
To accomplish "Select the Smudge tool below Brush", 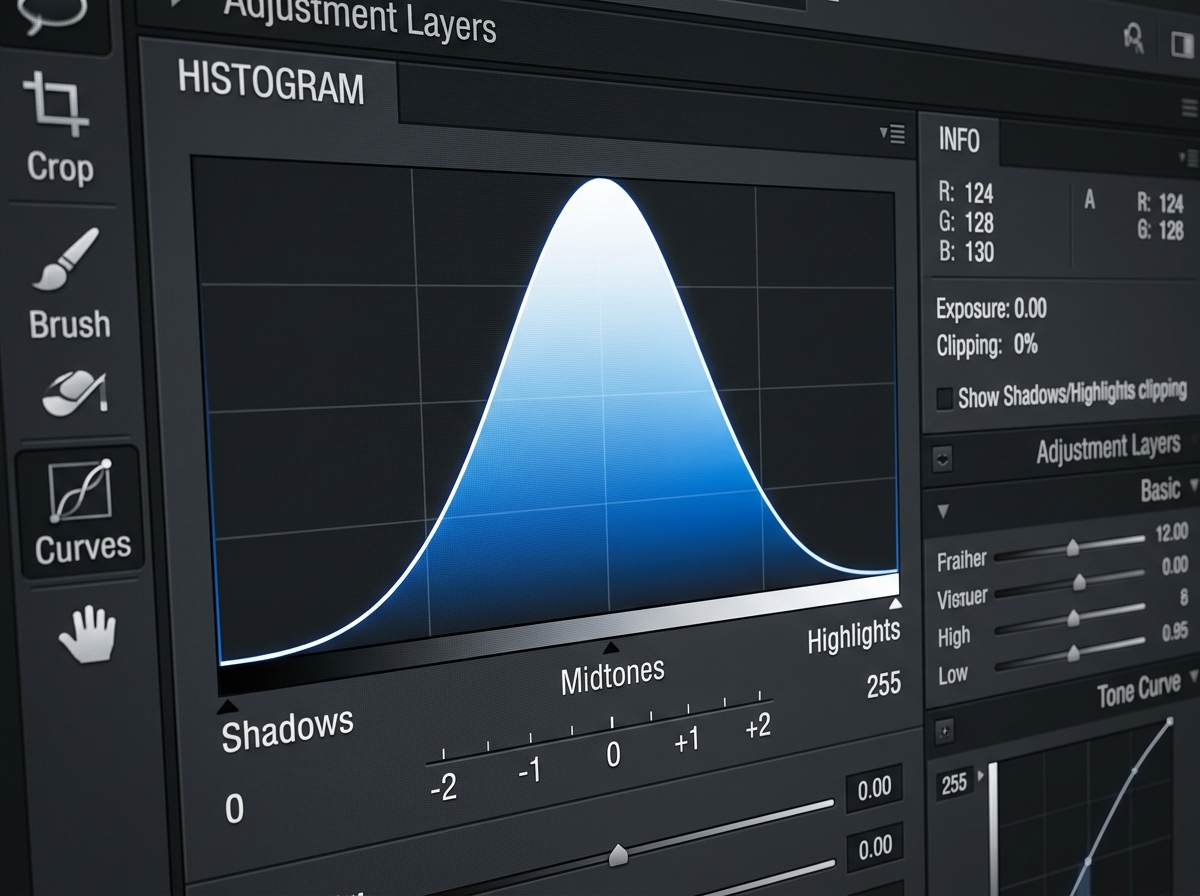I will click(x=72, y=390).
